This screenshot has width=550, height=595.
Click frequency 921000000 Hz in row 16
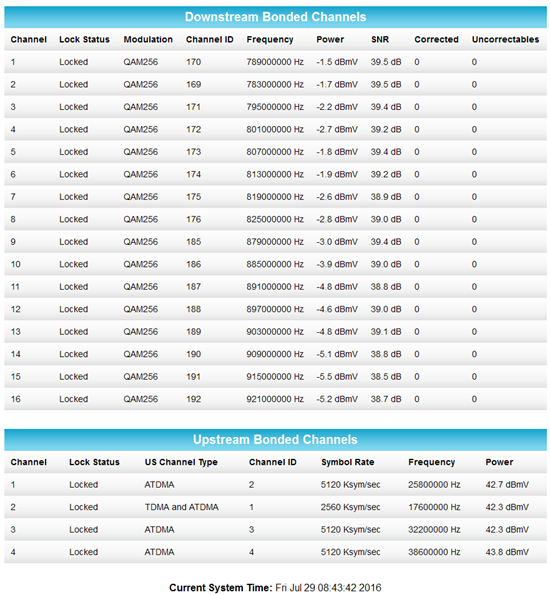[x=275, y=399]
